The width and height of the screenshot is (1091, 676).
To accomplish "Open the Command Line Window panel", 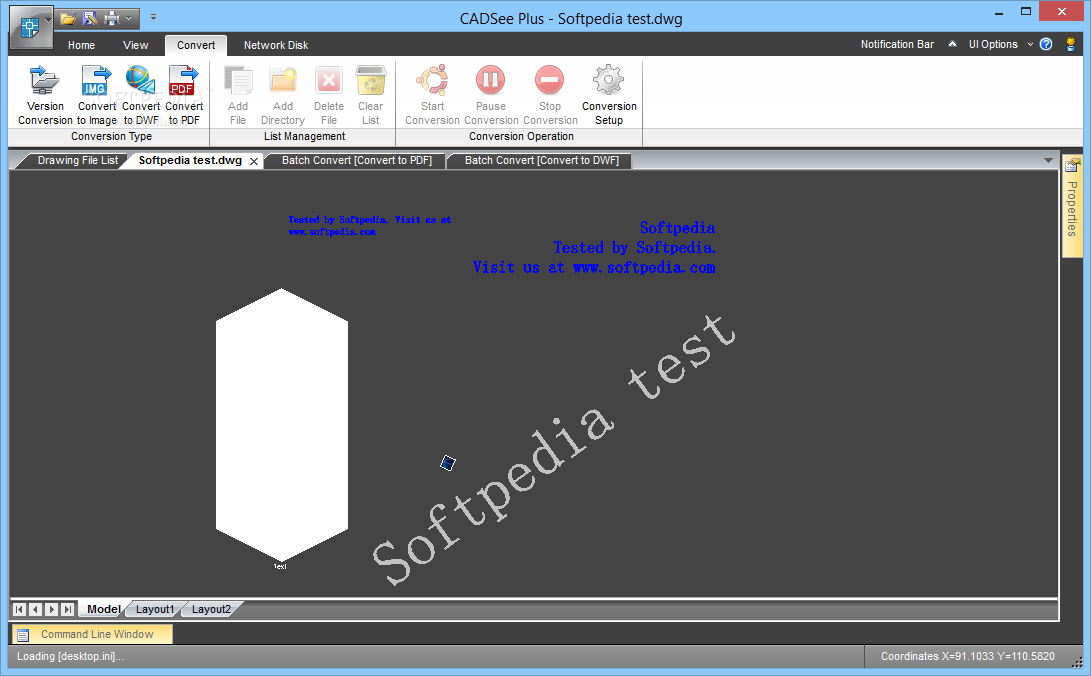I will tap(93, 634).
